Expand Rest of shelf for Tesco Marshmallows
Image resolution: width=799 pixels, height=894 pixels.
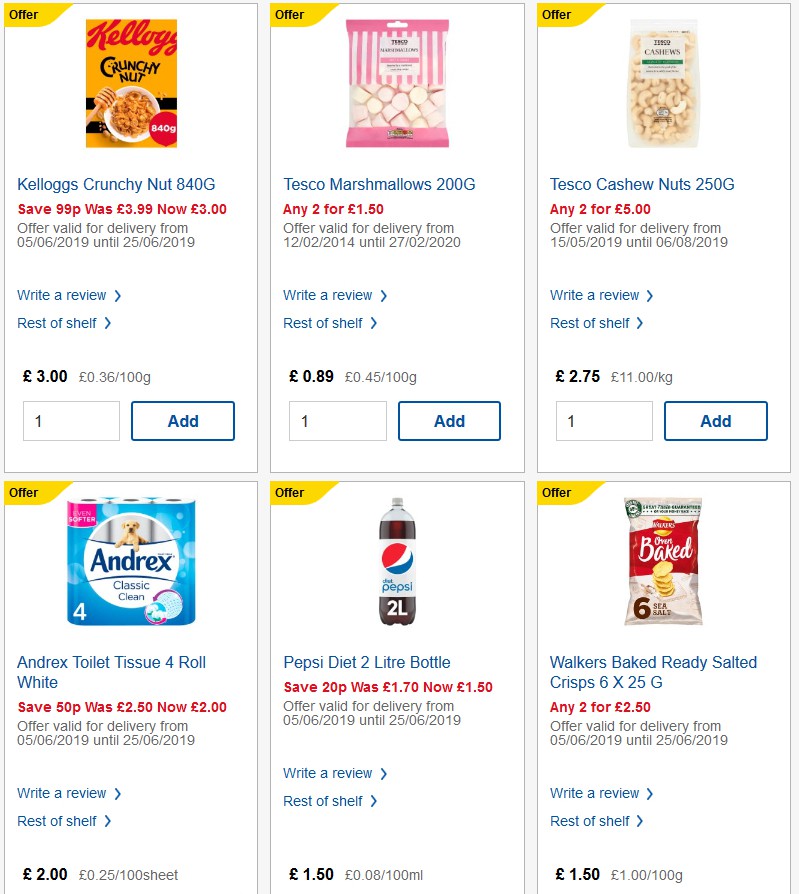325,323
